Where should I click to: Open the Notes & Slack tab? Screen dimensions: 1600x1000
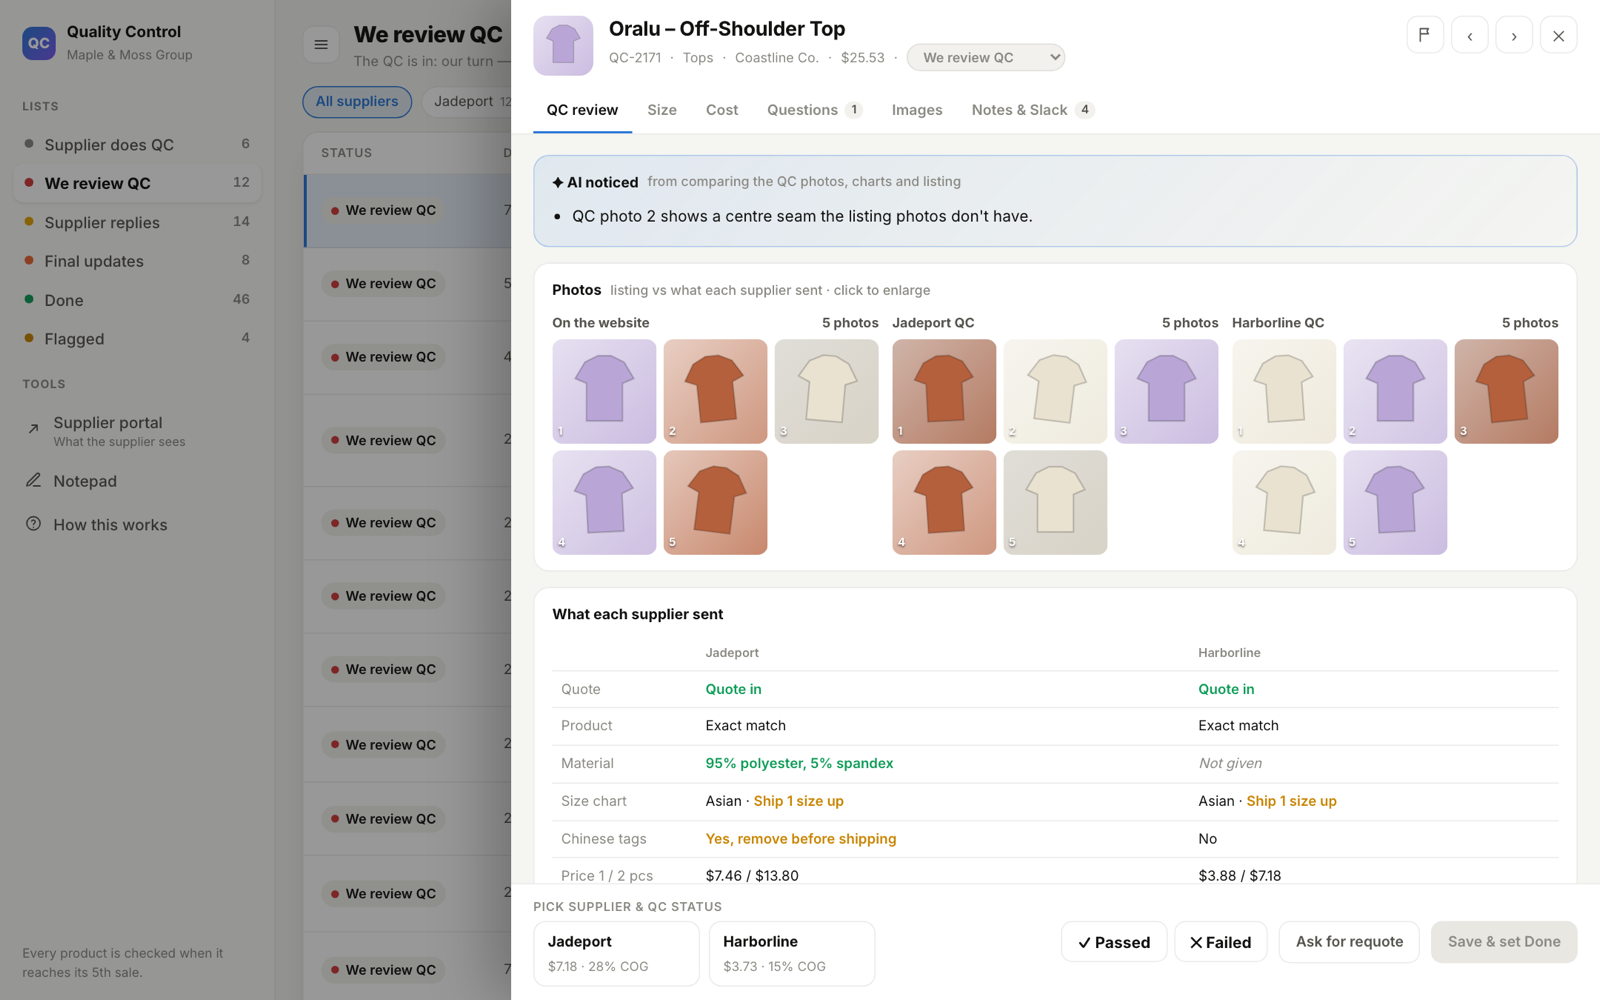pyautogui.click(x=1032, y=110)
